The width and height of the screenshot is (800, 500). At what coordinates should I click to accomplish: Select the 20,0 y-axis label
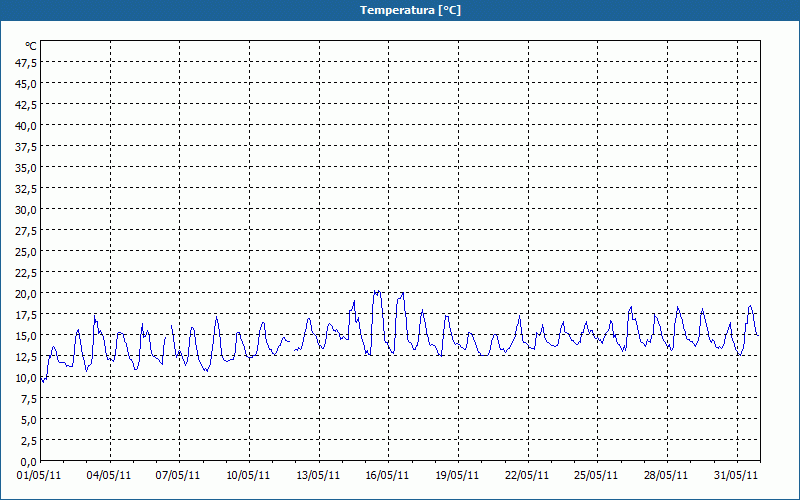pos(27,294)
